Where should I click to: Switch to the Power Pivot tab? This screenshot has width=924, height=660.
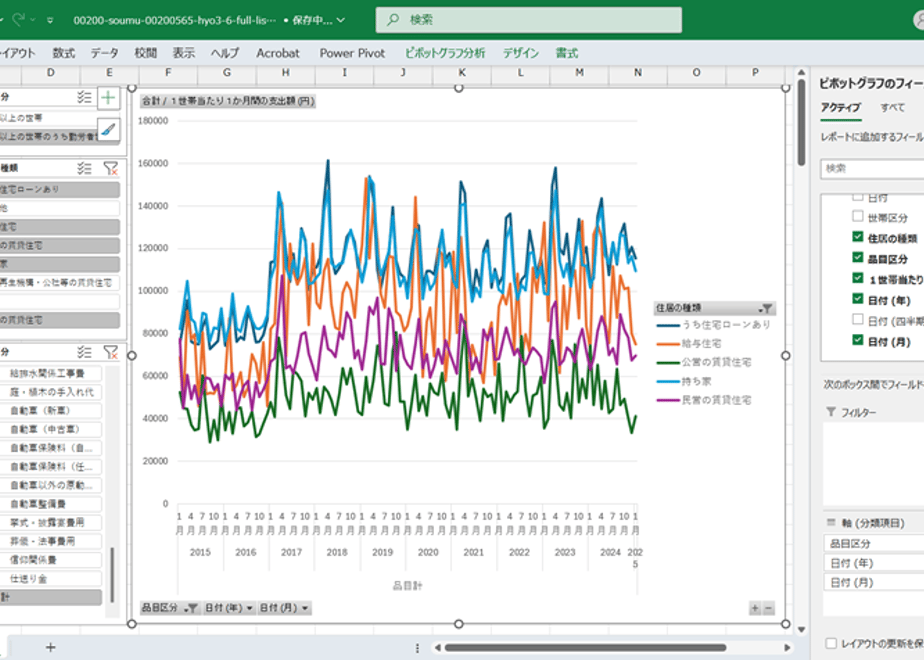352,53
